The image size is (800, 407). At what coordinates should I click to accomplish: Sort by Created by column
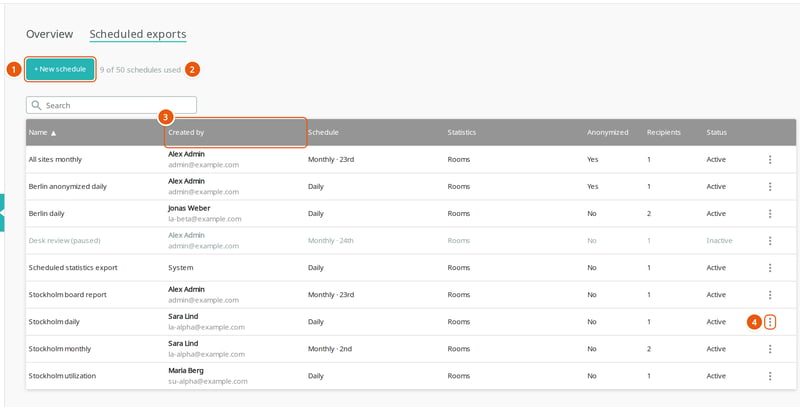pos(186,133)
